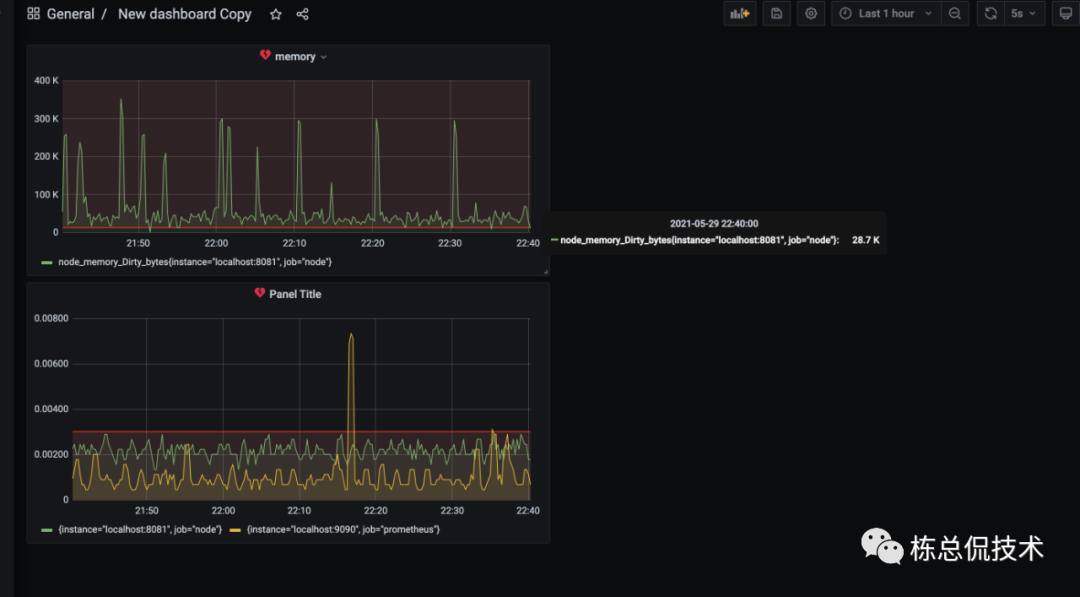Viewport: 1080px width, 597px height.
Task: Share the dashboard using the share icon
Action: click(302, 14)
